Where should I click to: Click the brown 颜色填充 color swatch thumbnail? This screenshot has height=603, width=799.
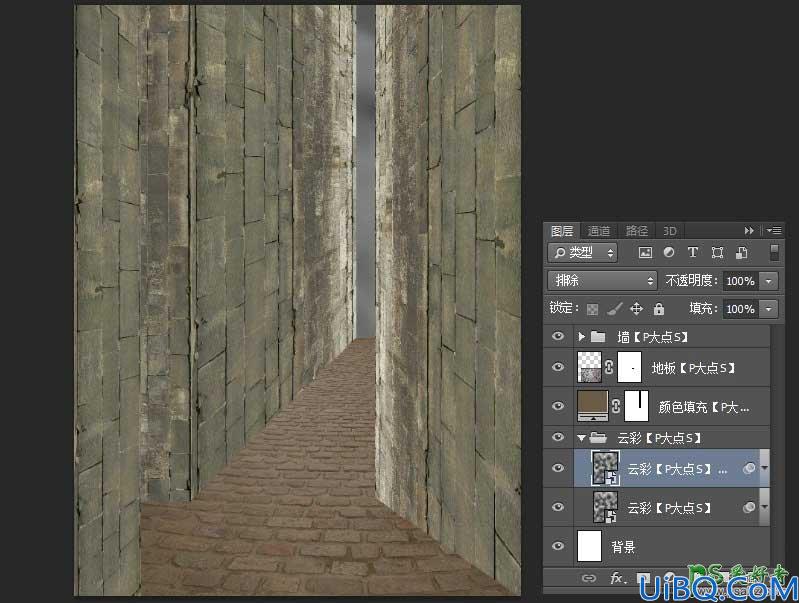point(593,406)
